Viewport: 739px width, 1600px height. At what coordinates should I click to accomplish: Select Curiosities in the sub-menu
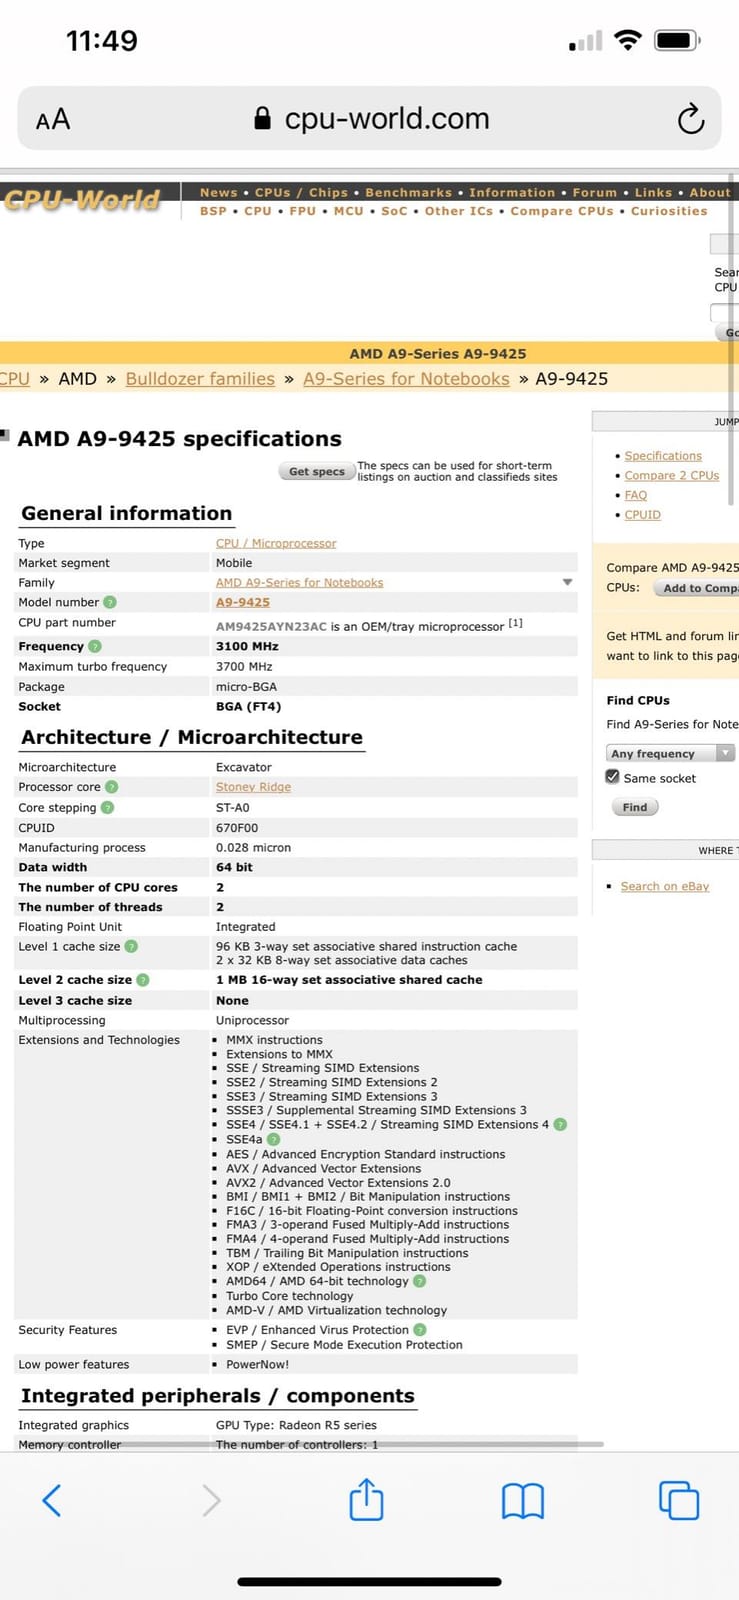tap(669, 211)
